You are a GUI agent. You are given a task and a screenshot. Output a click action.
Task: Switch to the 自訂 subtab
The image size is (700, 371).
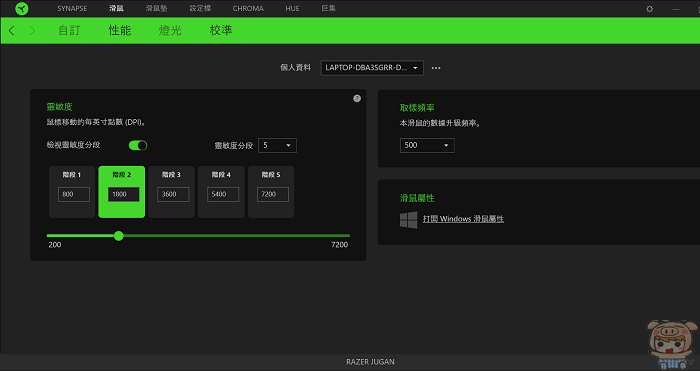click(x=69, y=31)
